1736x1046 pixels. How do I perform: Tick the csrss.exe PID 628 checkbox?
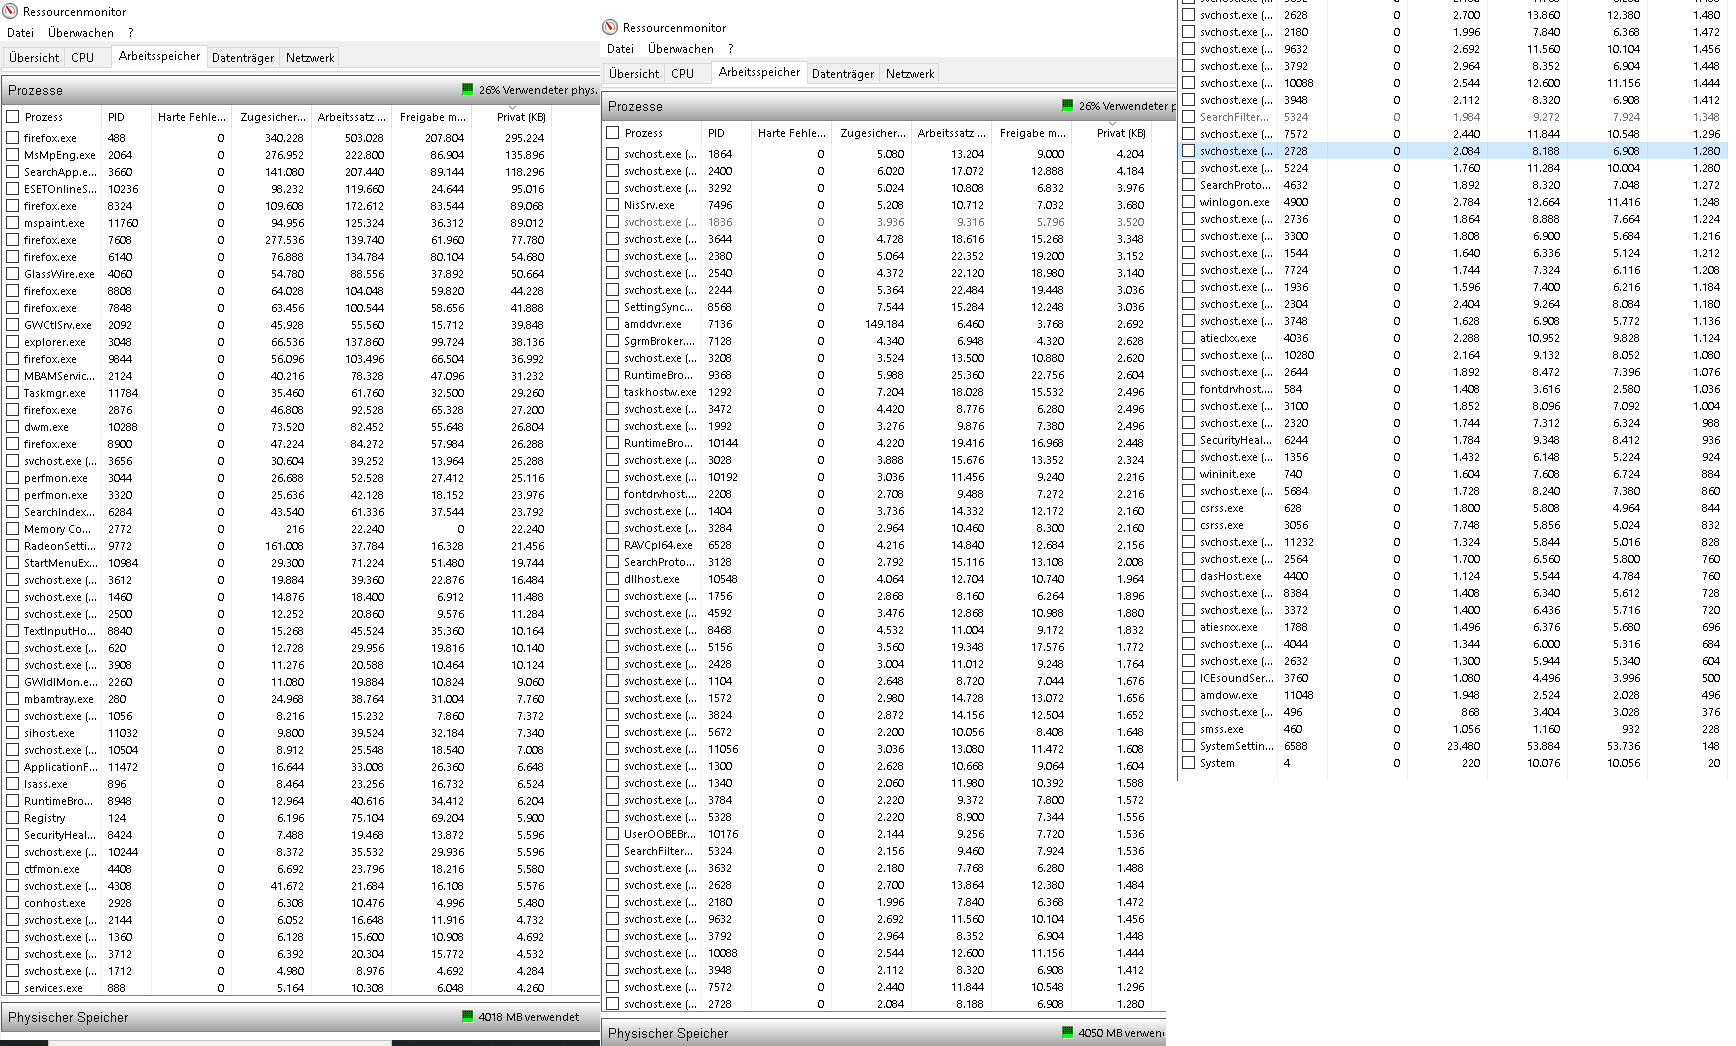[x=1189, y=508]
